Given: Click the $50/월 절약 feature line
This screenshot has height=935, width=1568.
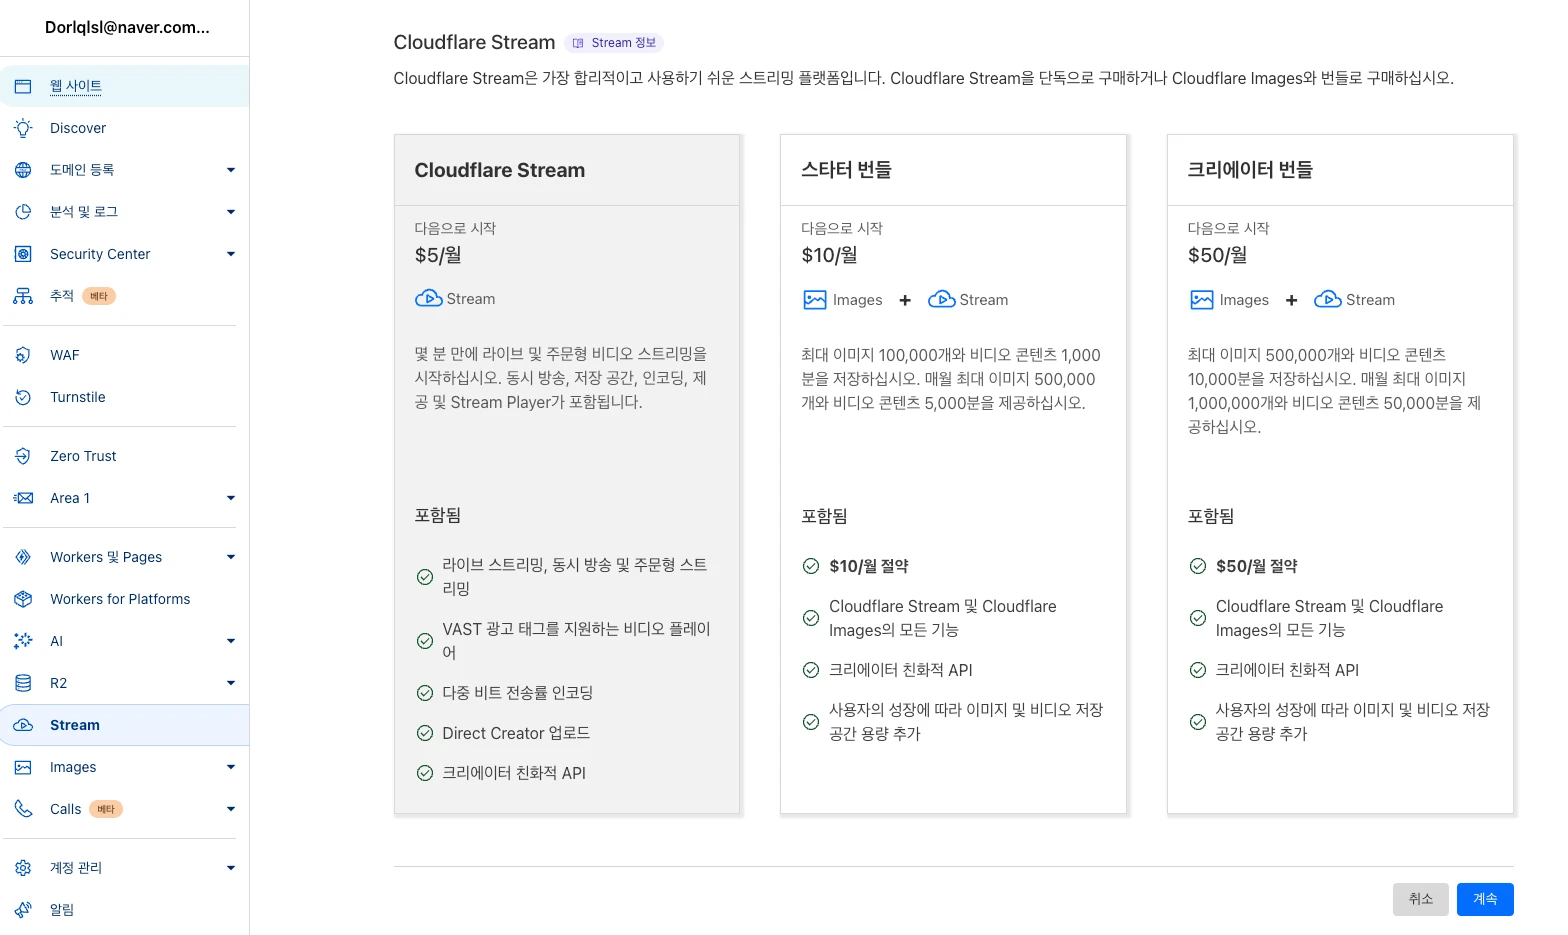Looking at the screenshot, I should (1256, 566).
